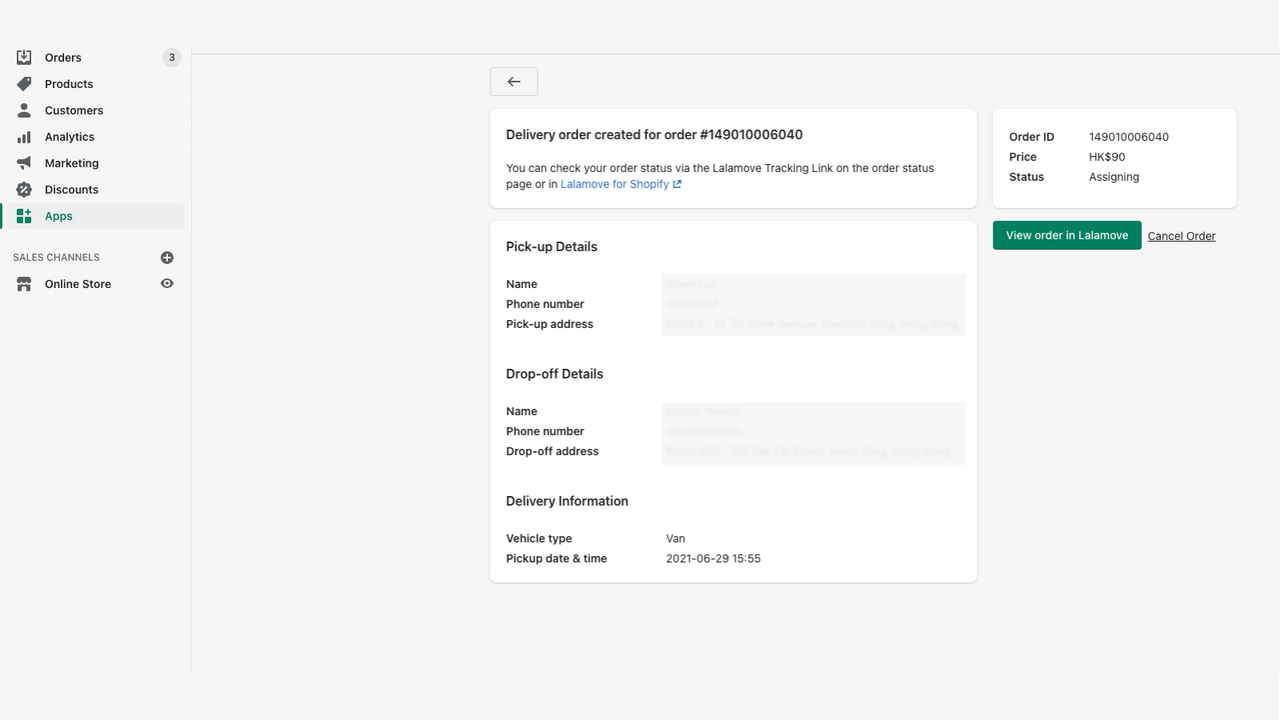Click the blurred Pick-up address field
This screenshot has width=1280, height=720.
812,324
